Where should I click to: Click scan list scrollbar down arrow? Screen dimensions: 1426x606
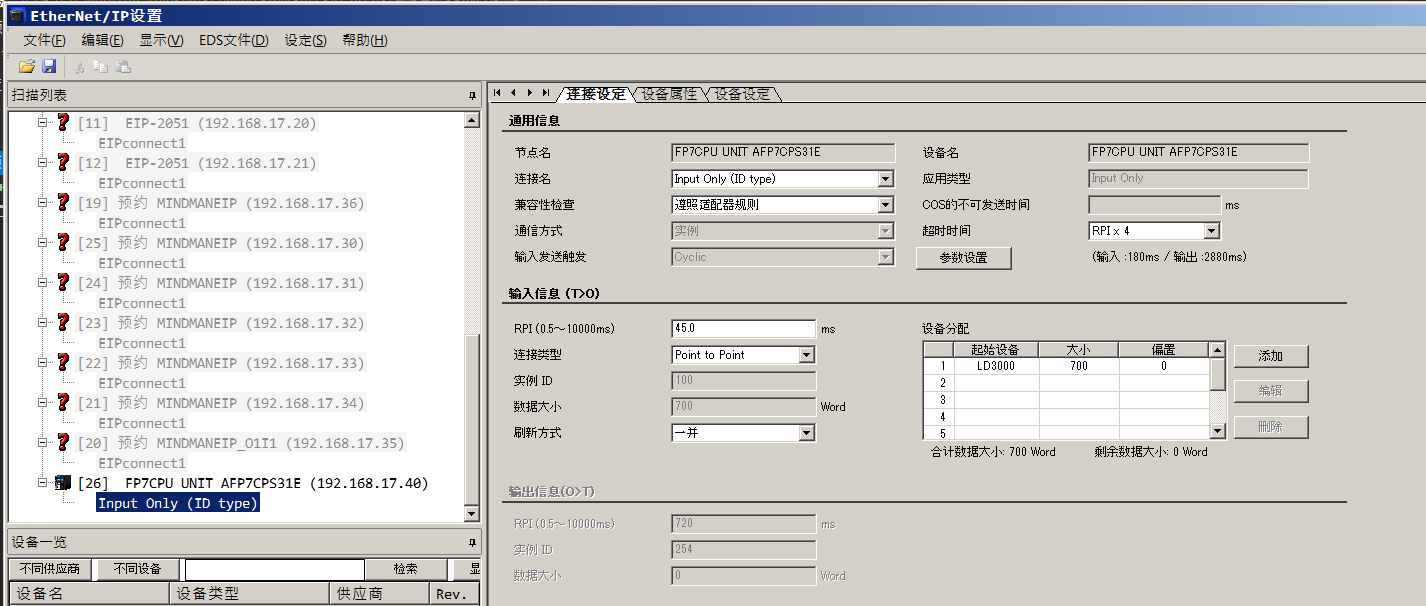[472, 514]
